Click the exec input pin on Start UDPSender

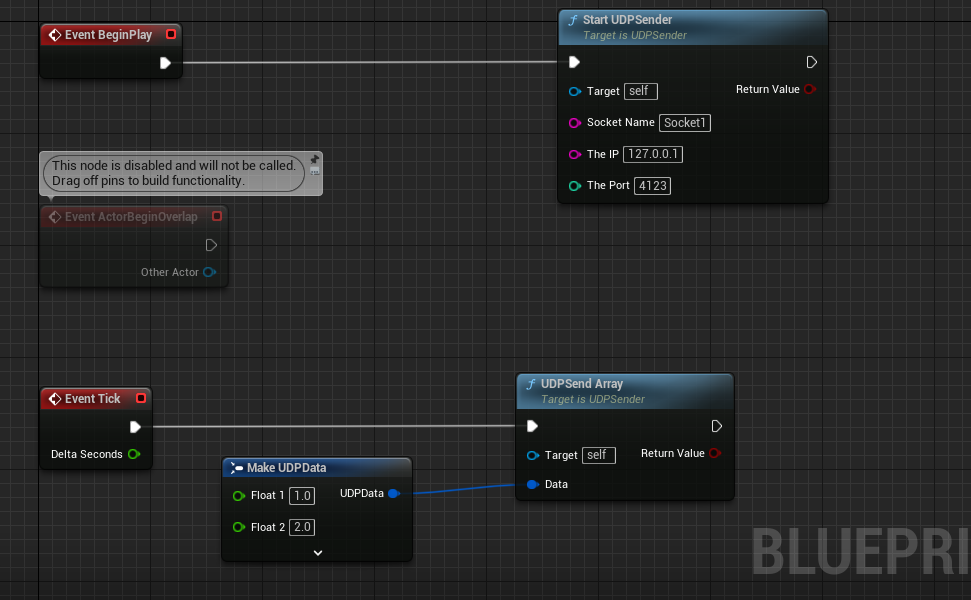click(572, 61)
